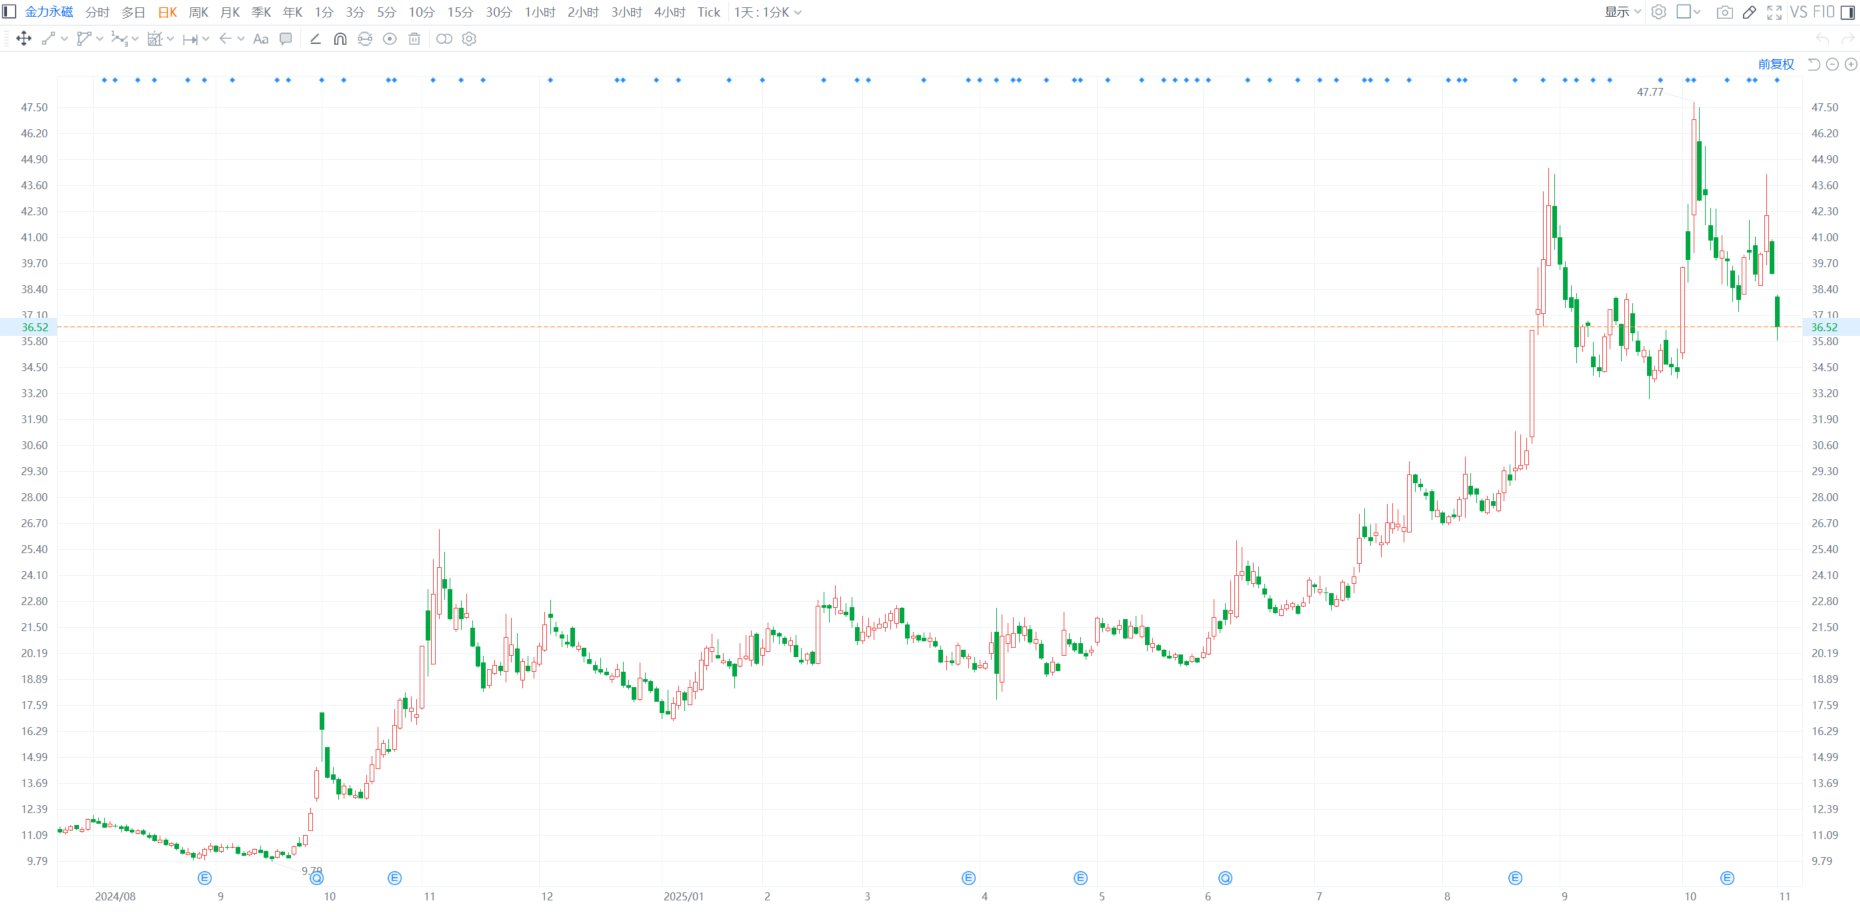Toggle the right sidebar panel
This screenshot has width=1860, height=912.
tap(1848, 12)
